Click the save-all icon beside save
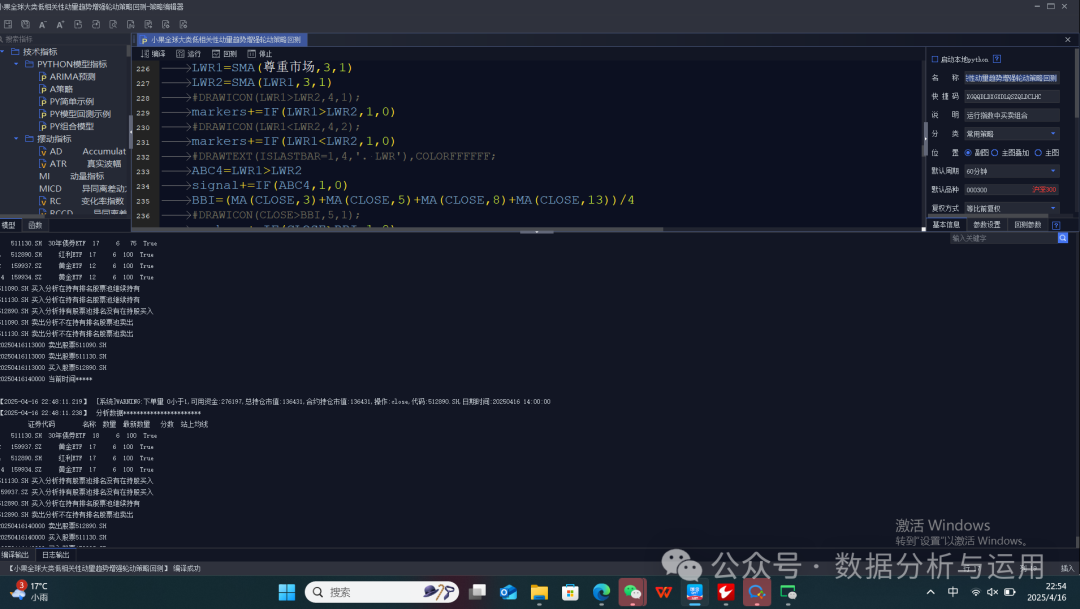Screen dimensions: 1080x609 click(25, 24)
